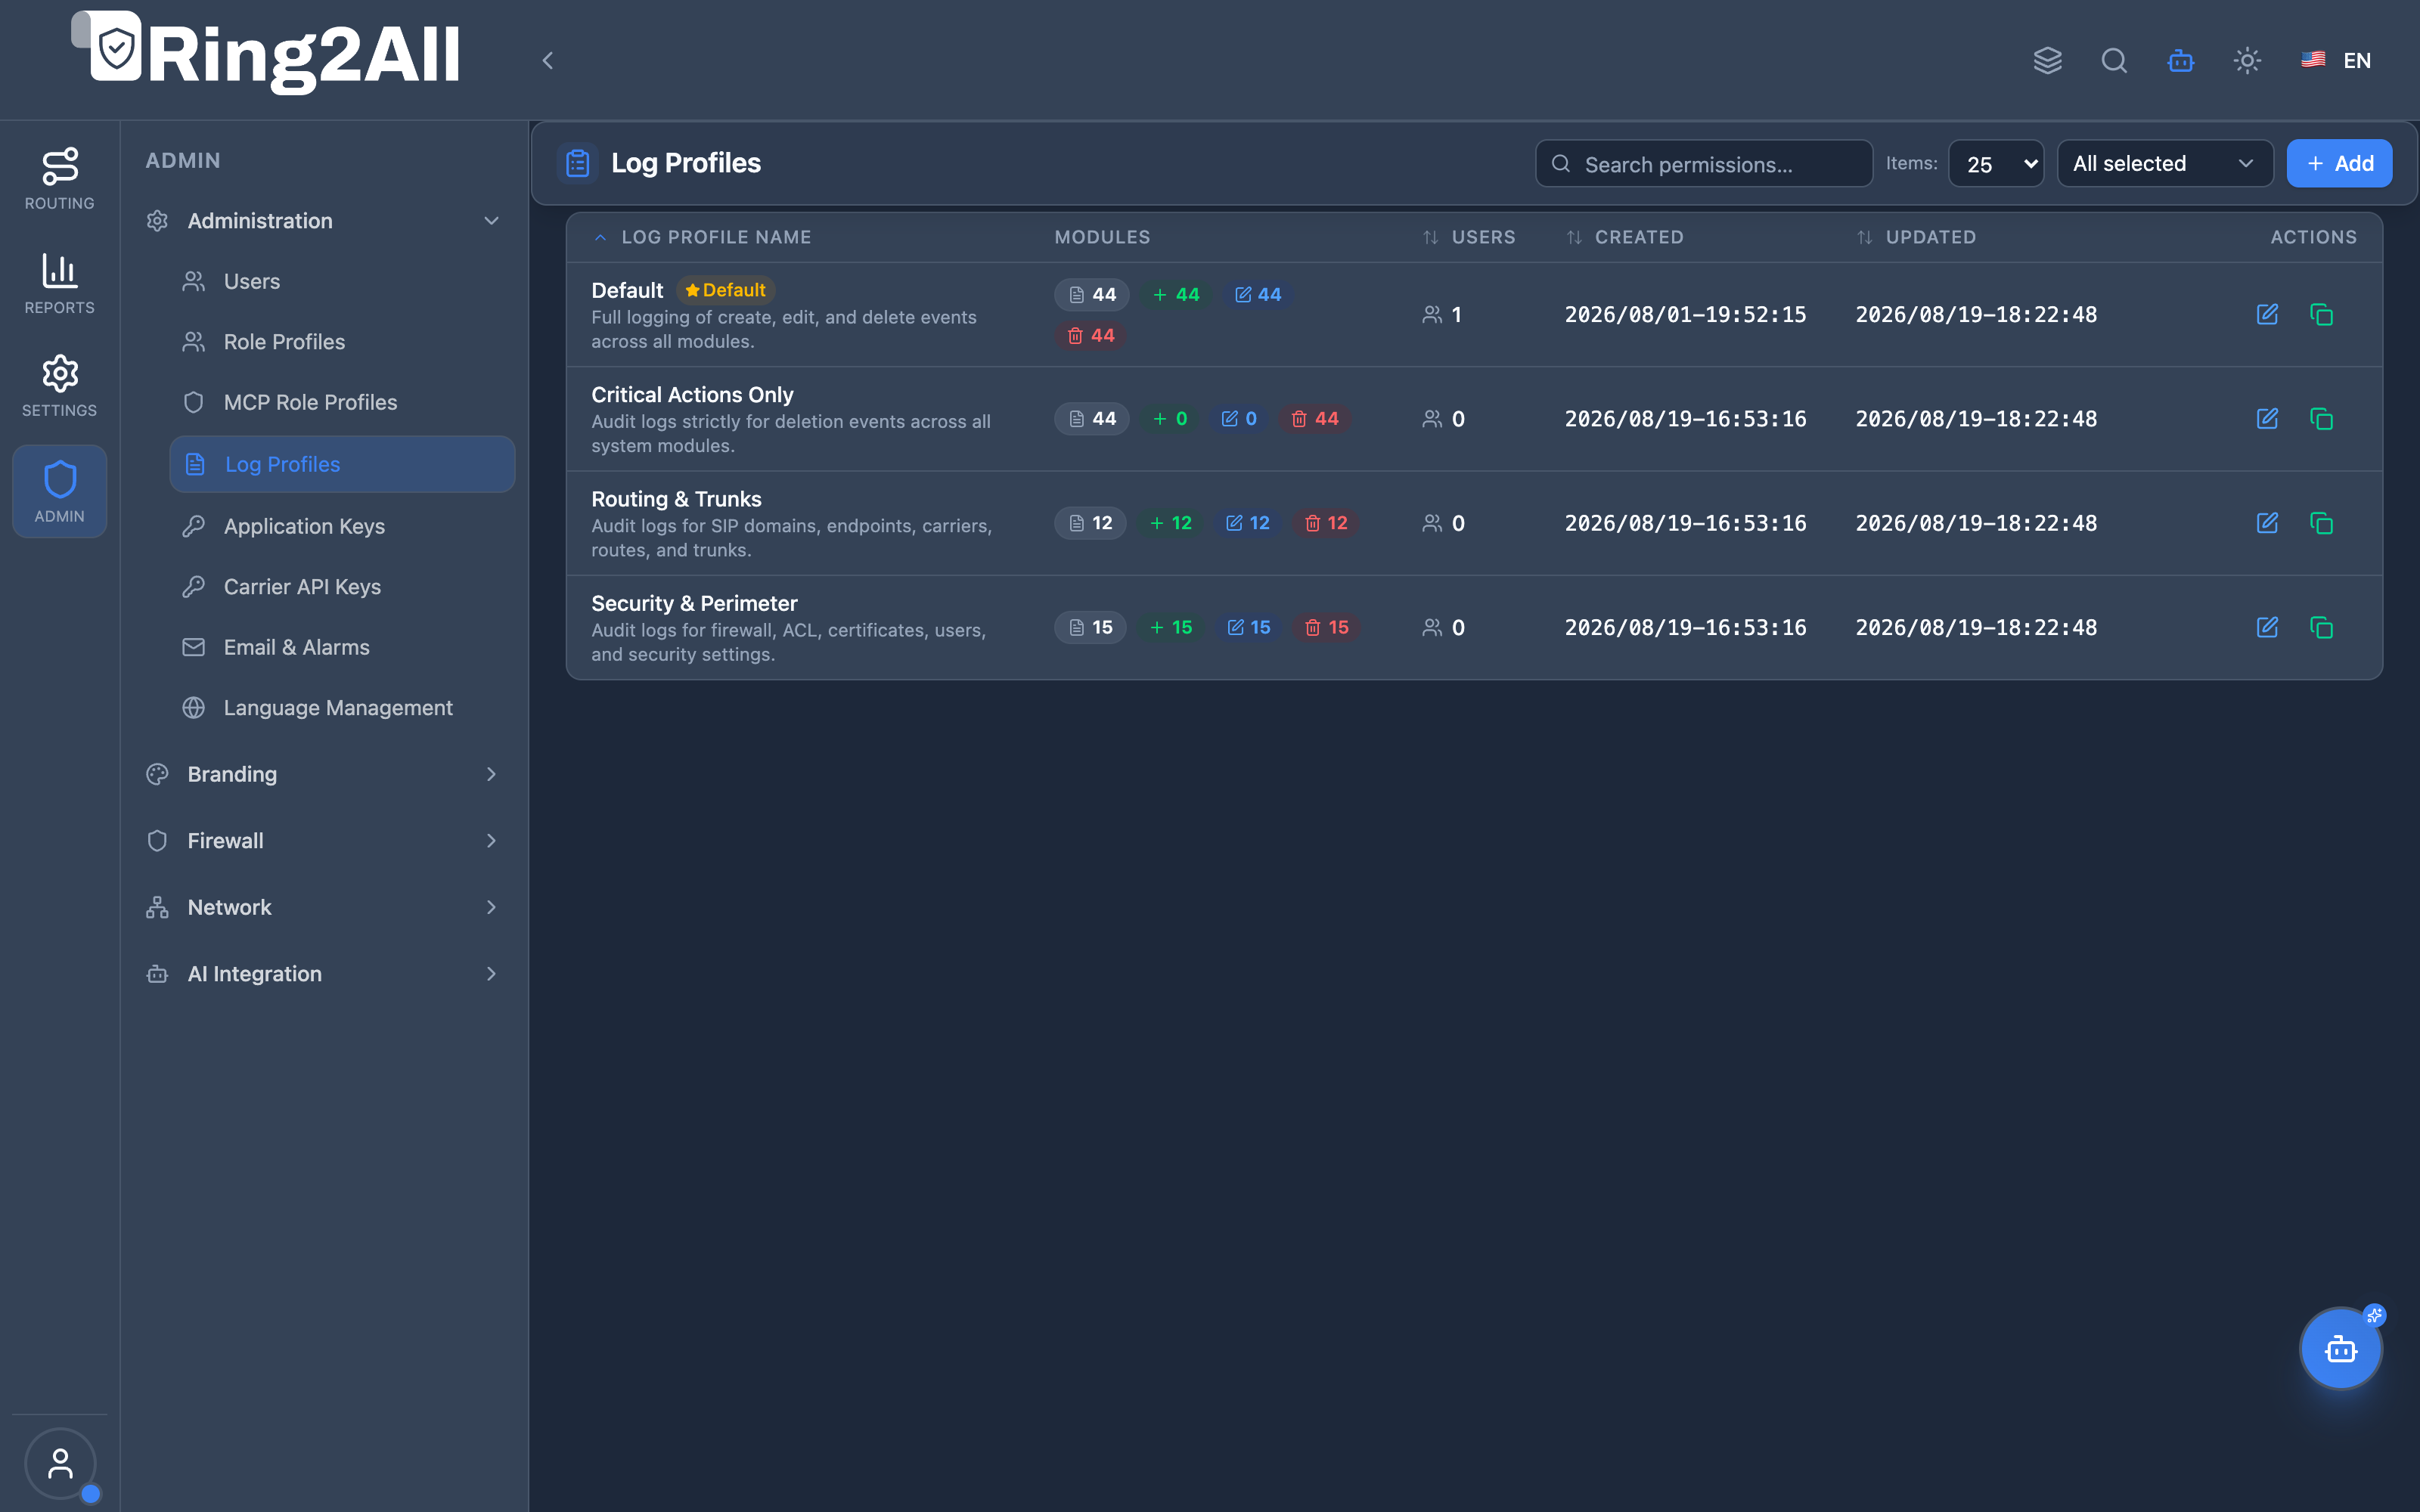2420x1512 pixels.
Task: Open the EN language selector
Action: pos(2336,61)
